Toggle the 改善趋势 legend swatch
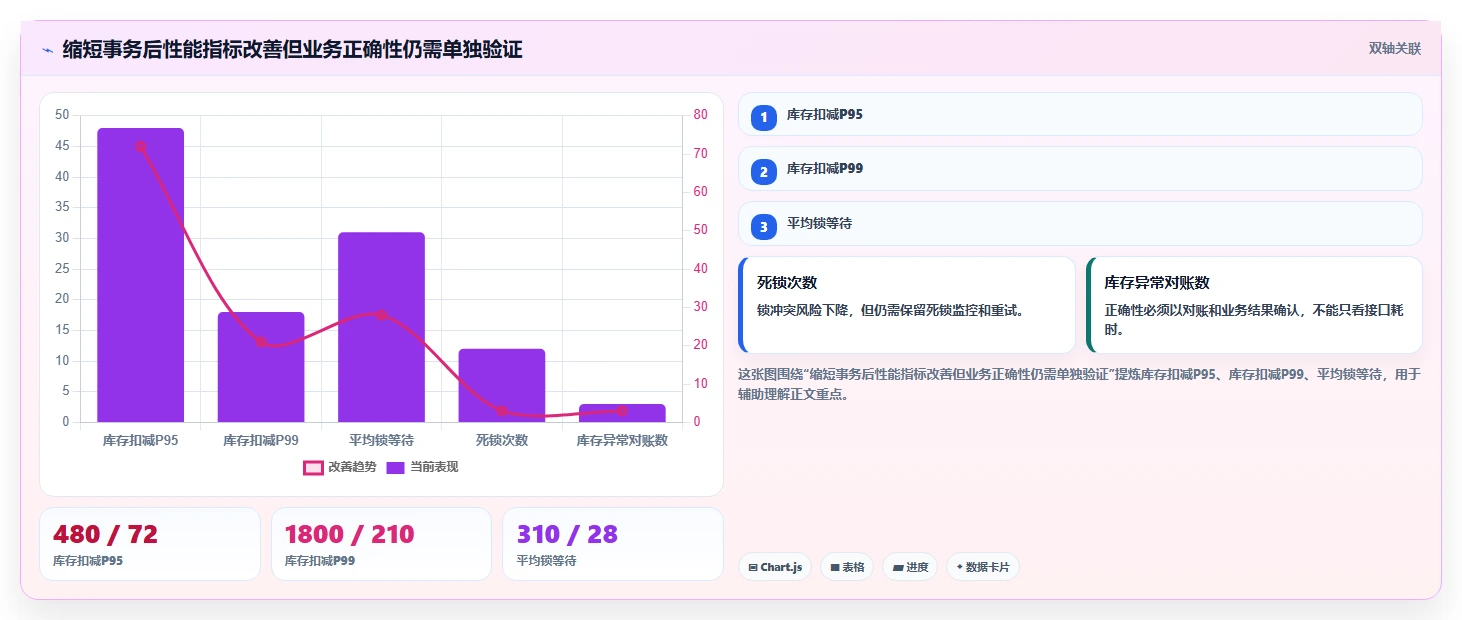The width and height of the screenshot is (1462, 620). click(x=313, y=467)
